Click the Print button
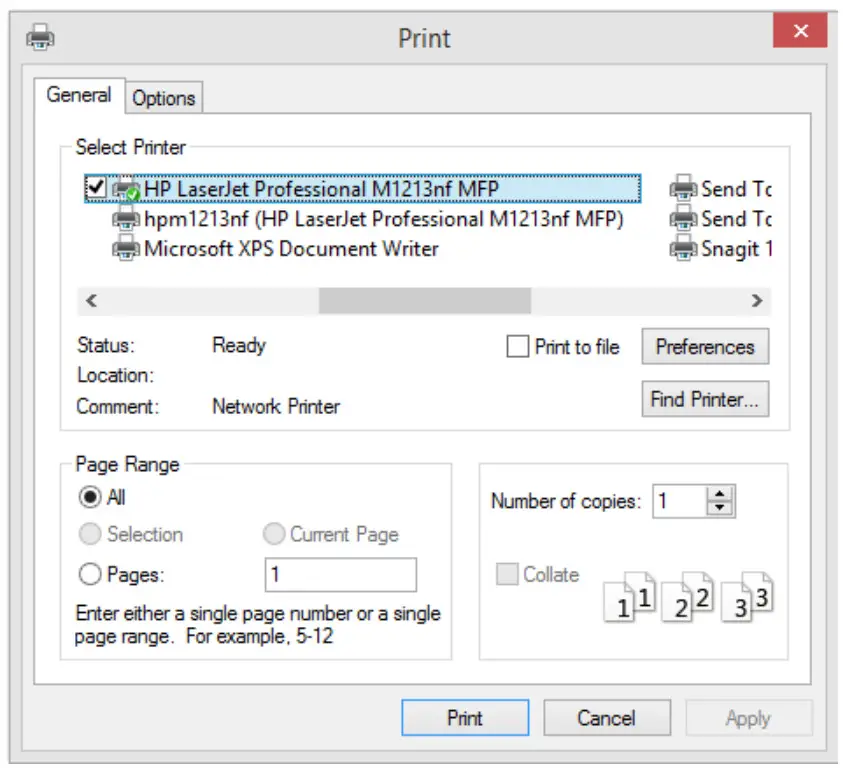The width and height of the screenshot is (843, 768). tap(464, 717)
